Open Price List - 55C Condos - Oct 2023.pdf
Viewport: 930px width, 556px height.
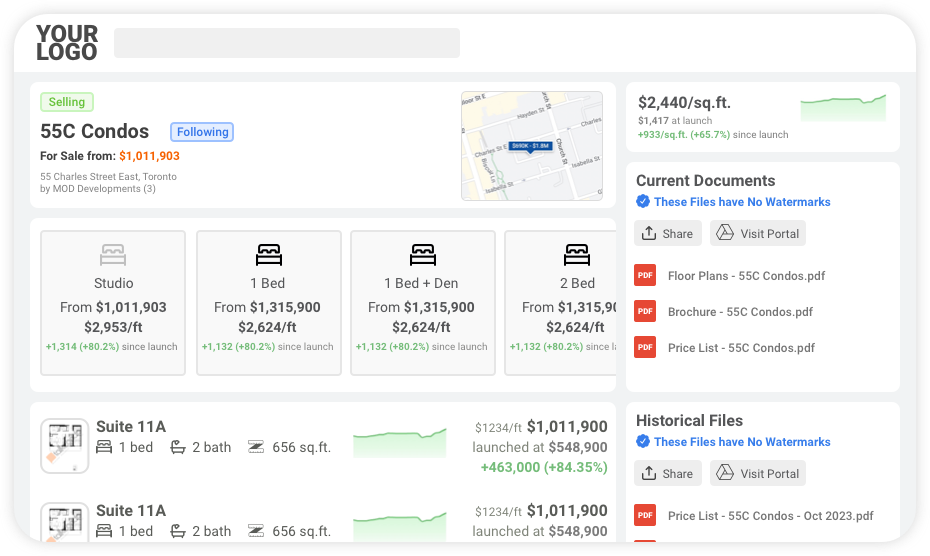click(770, 516)
